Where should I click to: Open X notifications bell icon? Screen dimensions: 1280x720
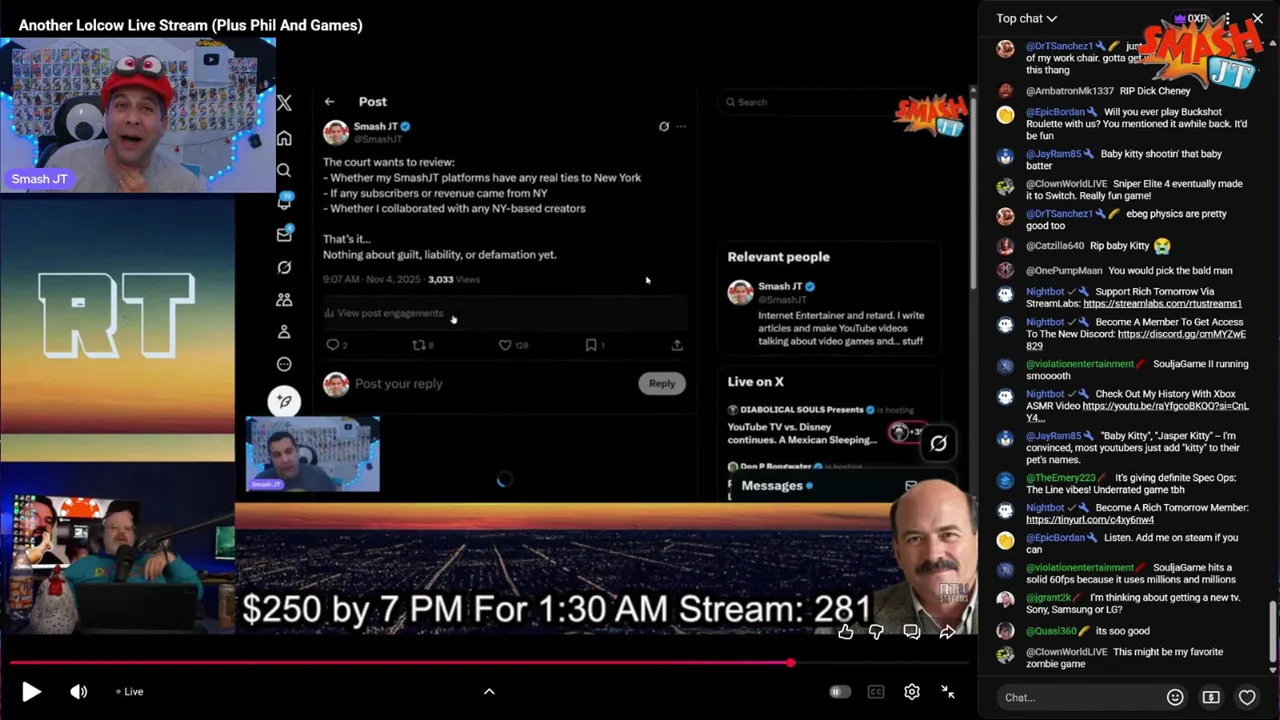(x=284, y=202)
